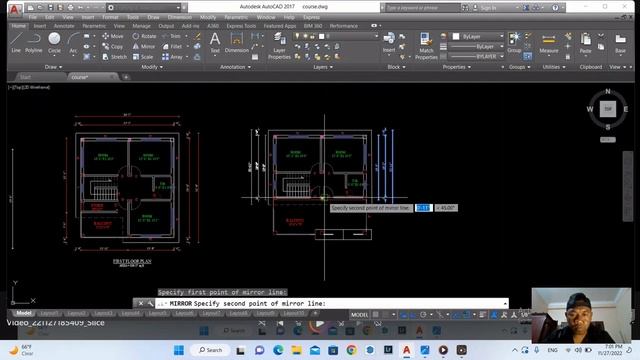Switch to the Manage ribbon tab
Viewport: 640px width, 360px height.
141,26
